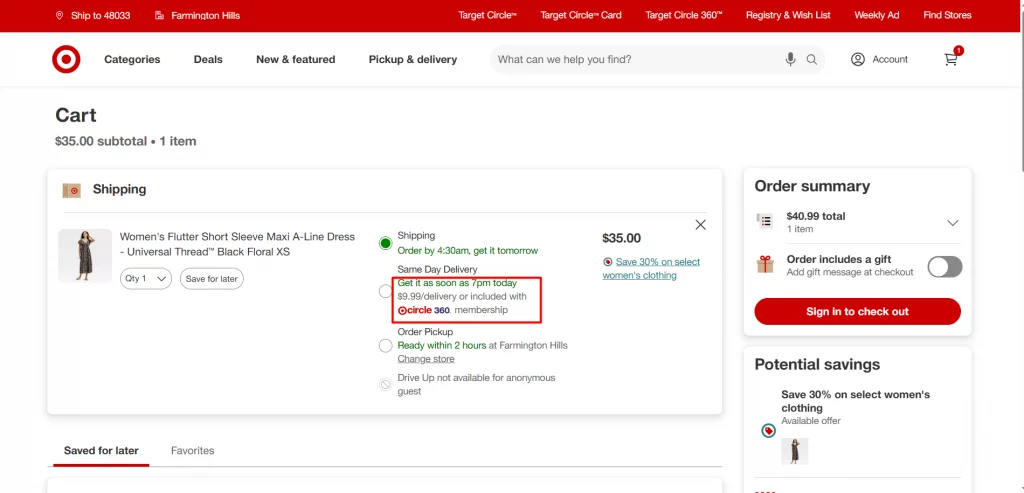Viewport: 1024px width, 493px height.
Task: Select the Same Day Delivery radio option
Action: tap(385, 291)
